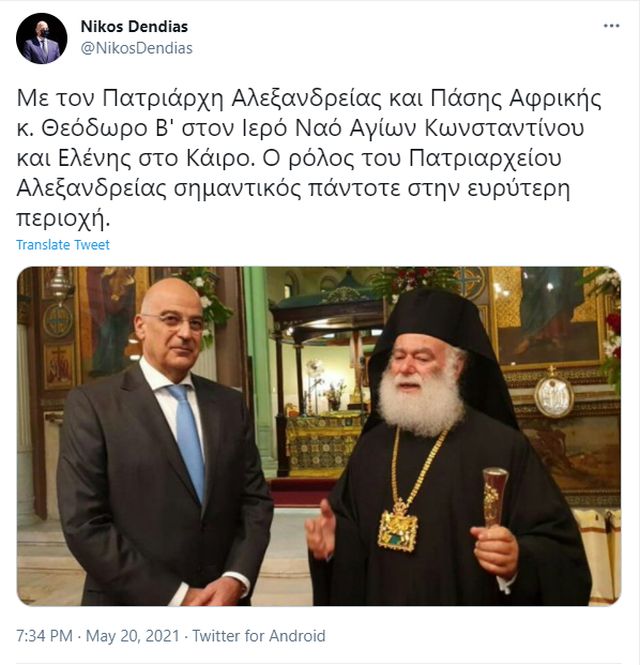This screenshot has height=665, width=640.
Task: Click the May 20, 2021 date
Action: pyautogui.click(x=133, y=636)
